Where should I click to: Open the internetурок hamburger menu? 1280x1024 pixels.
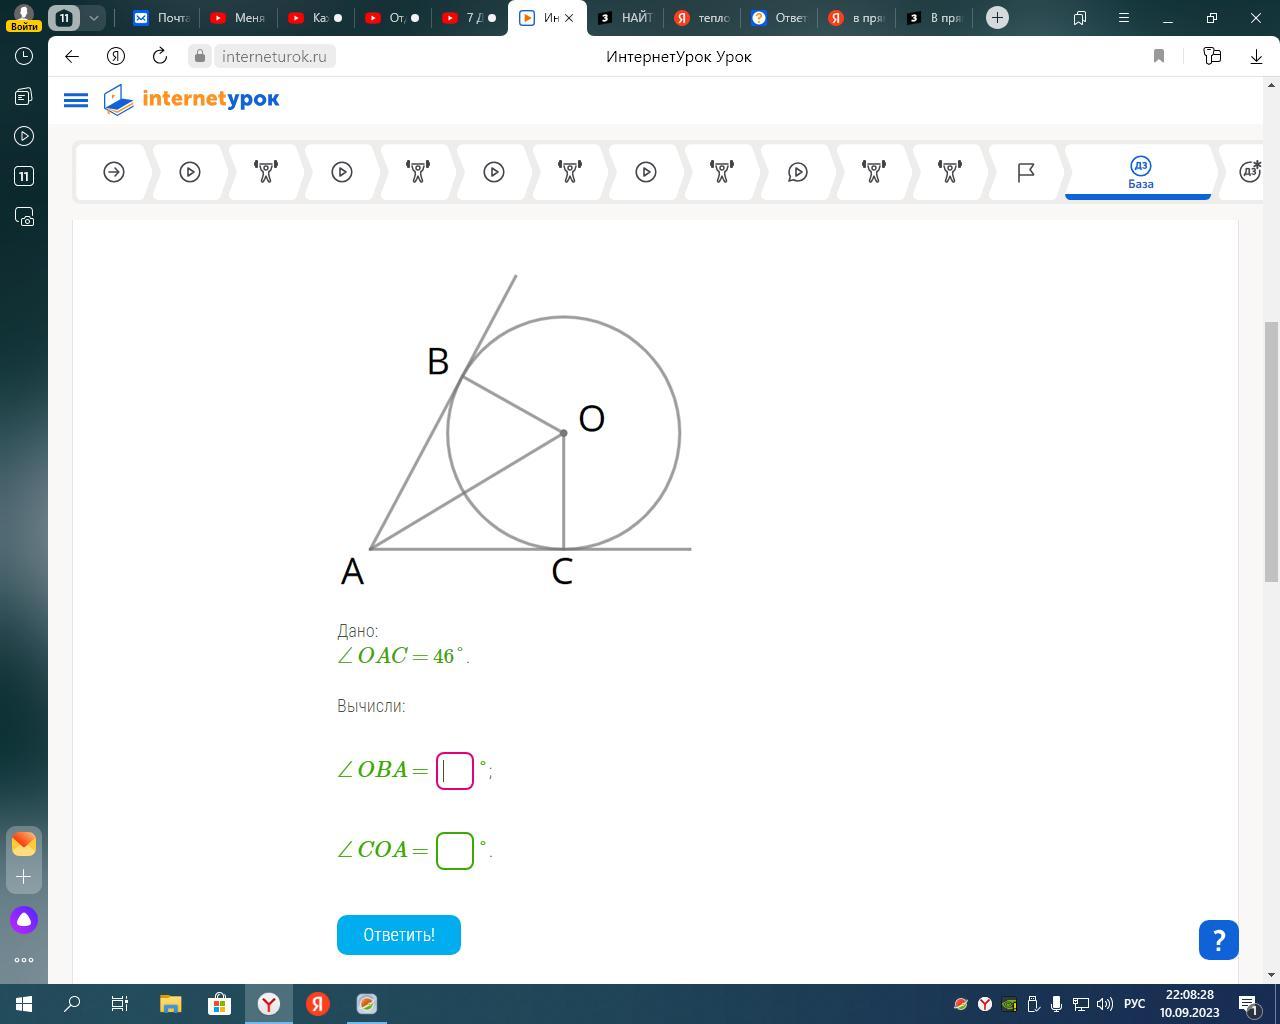click(x=75, y=100)
